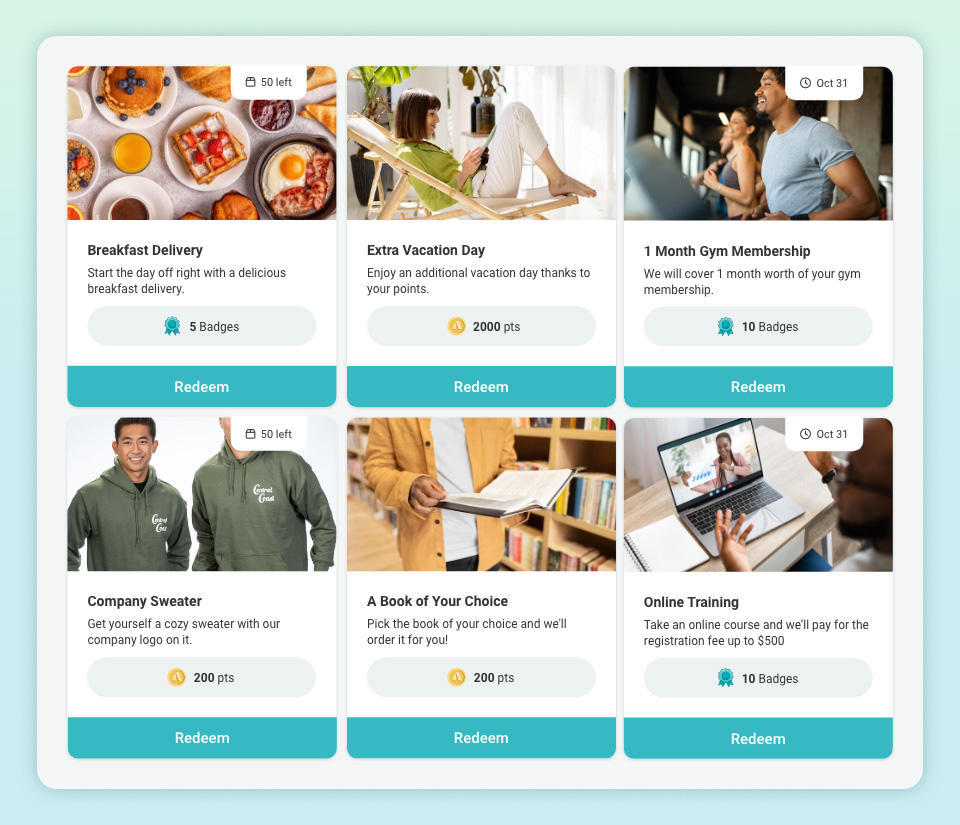Redeem the 1 Month Gym Membership reward
Image resolution: width=960 pixels, height=825 pixels.
click(x=758, y=387)
